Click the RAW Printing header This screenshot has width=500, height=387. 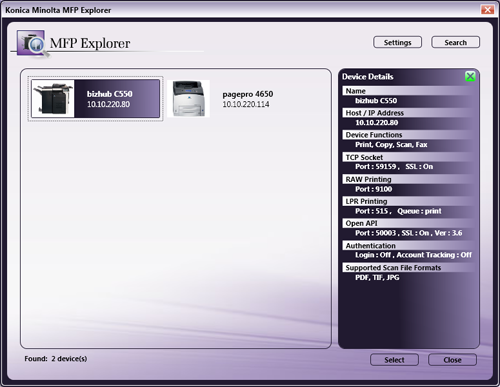[408, 179]
